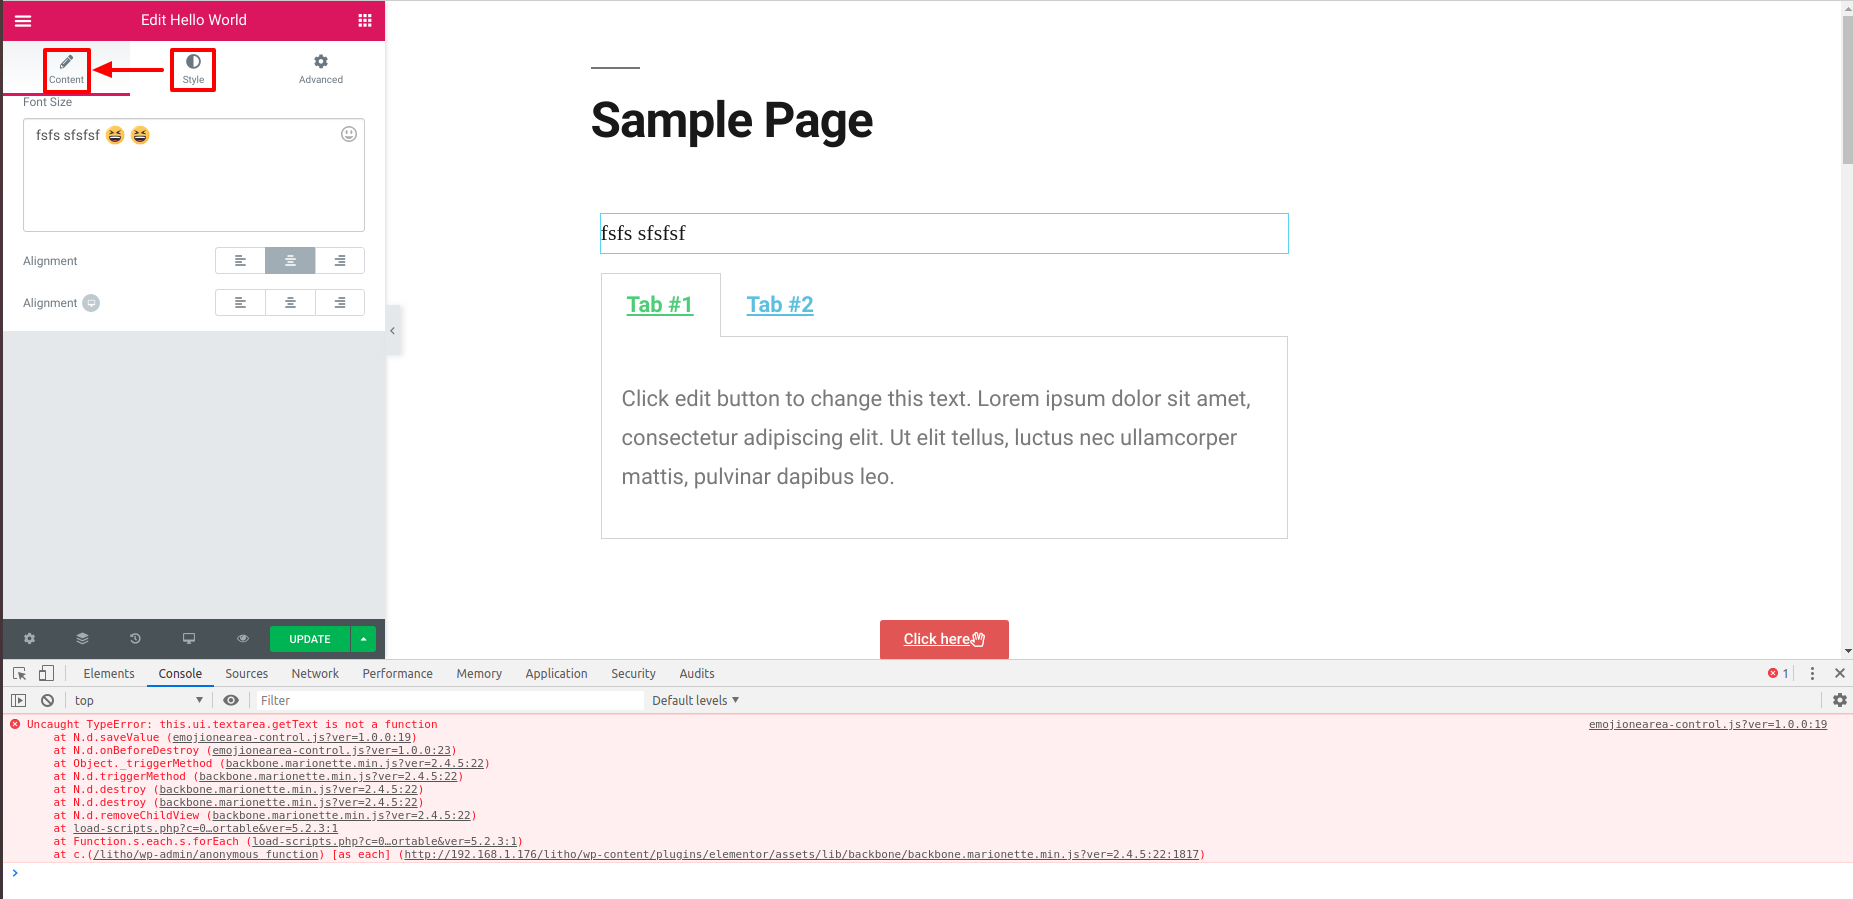The width and height of the screenshot is (1853, 899).
Task: Click the emoji text area with 'fsfs sfsfsf'
Action: point(194,175)
